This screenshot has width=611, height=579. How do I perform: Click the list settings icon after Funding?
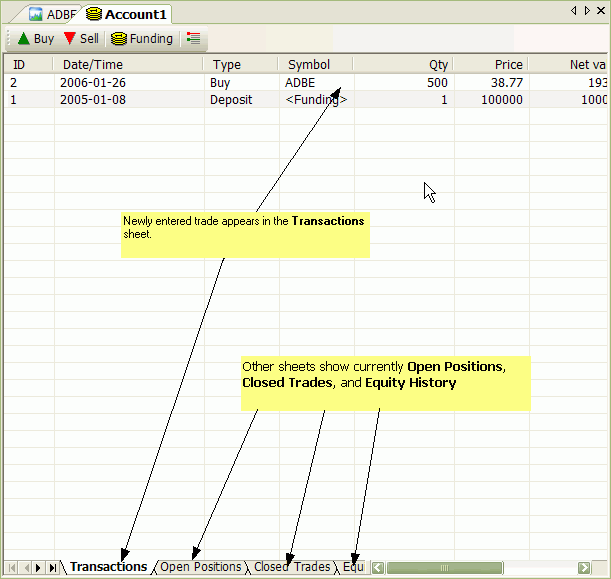193,39
